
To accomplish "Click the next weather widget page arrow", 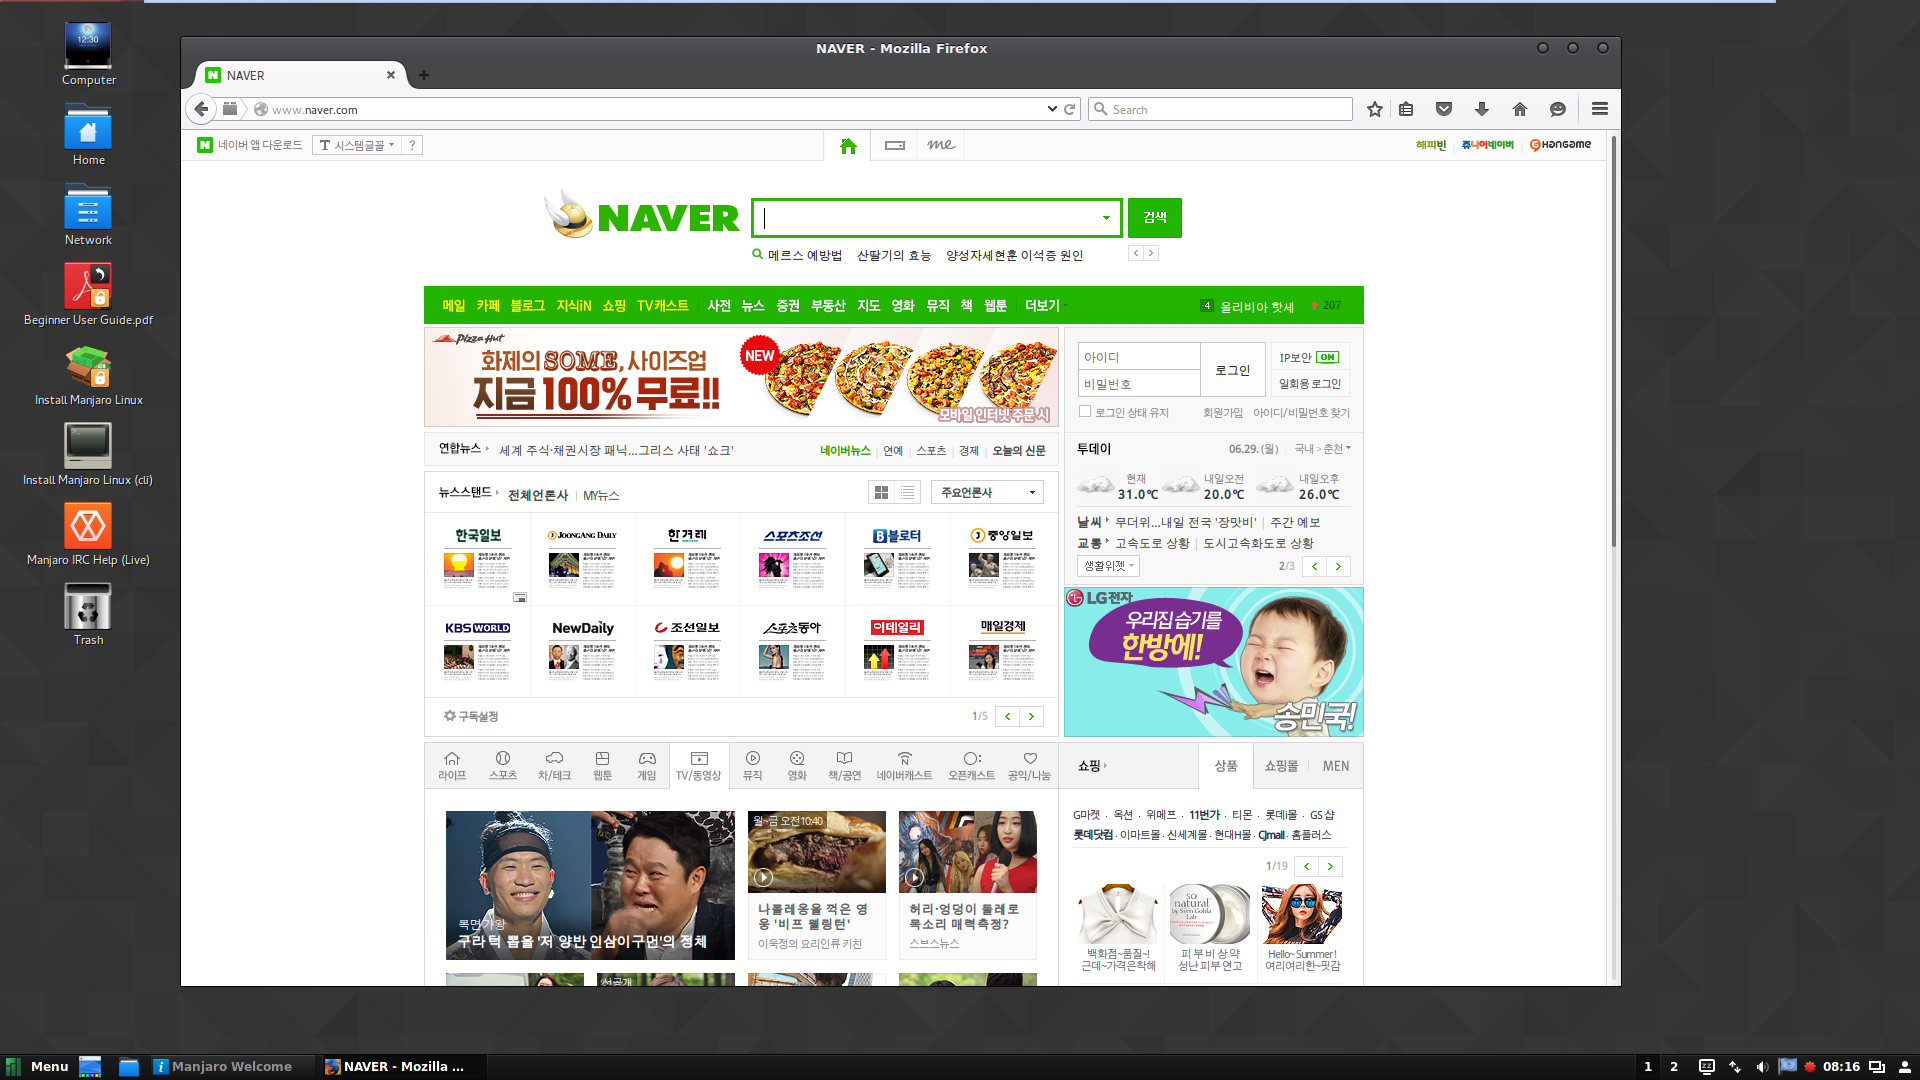I will tap(1338, 566).
